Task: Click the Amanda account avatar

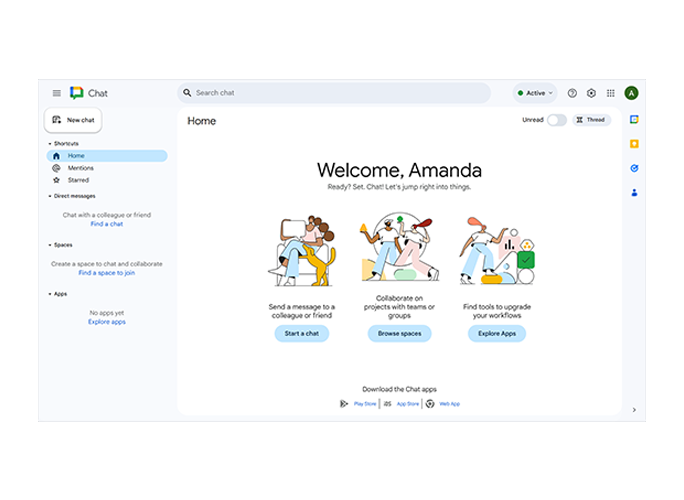Action: (x=631, y=93)
